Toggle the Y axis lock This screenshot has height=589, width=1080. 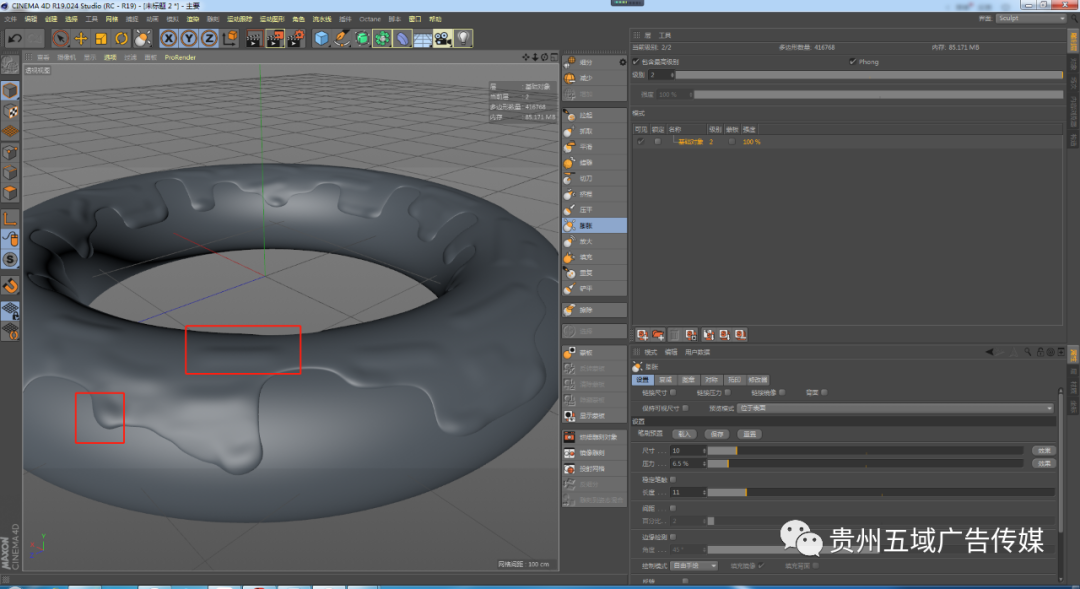tap(188, 39)
